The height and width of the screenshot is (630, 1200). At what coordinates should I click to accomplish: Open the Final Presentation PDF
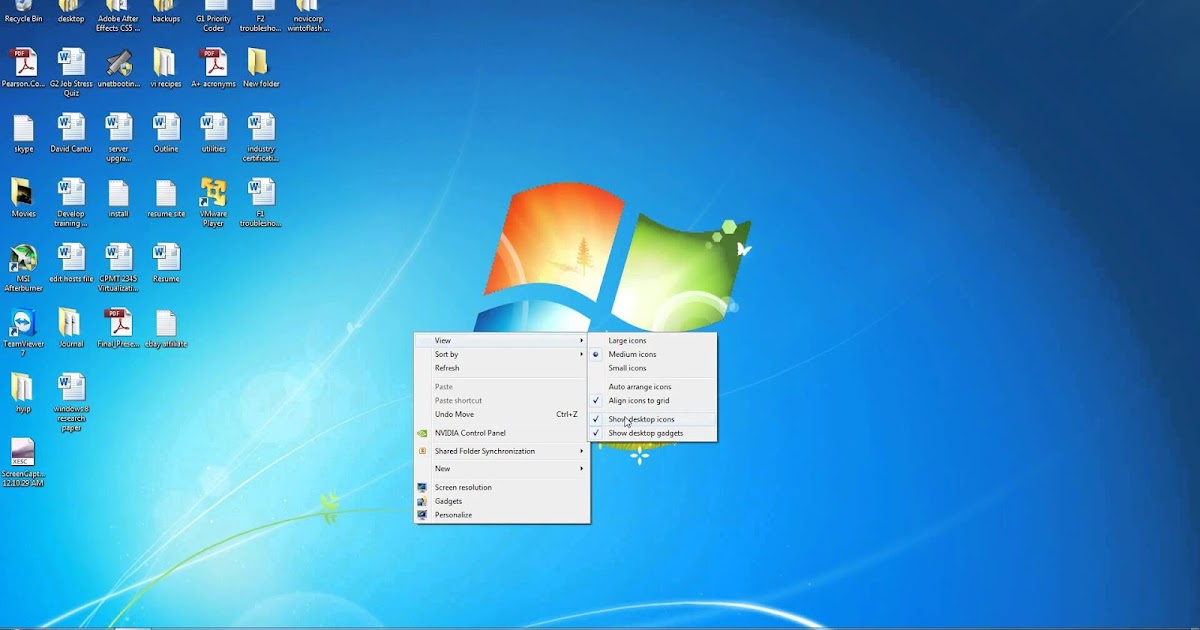pyautogui.click(x=118, y=327)
